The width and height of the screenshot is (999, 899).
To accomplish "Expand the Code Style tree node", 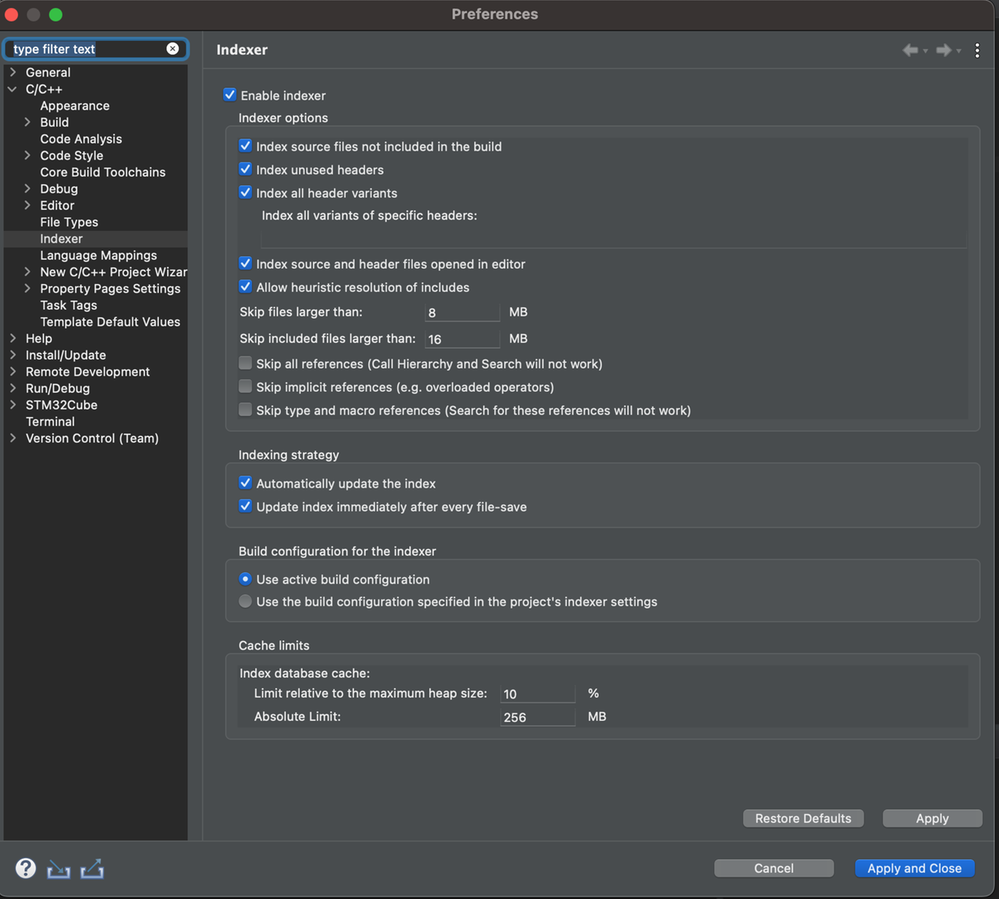I will coord(28,156).
